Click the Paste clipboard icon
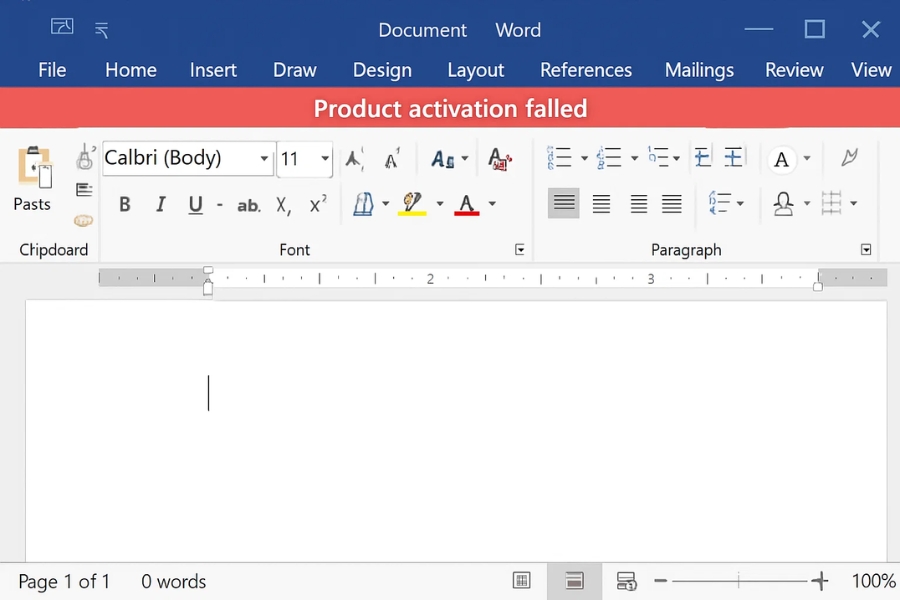Screen dimensions: 900x600 tap(34, 167)
